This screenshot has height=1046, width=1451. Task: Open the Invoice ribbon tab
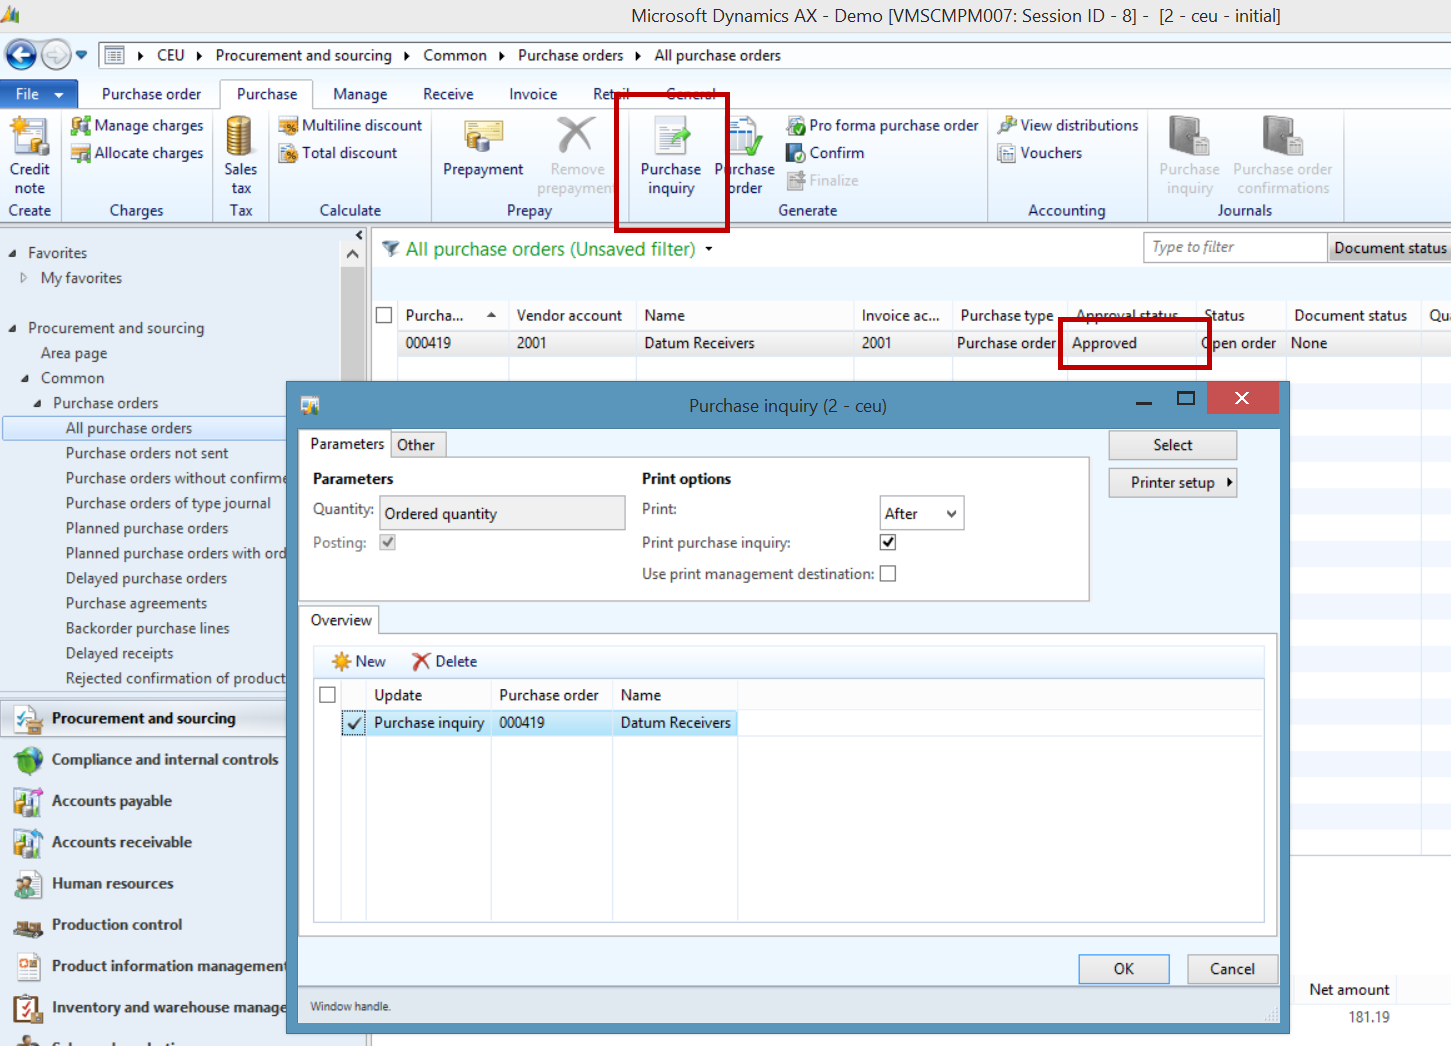click(x=532, y=93)
